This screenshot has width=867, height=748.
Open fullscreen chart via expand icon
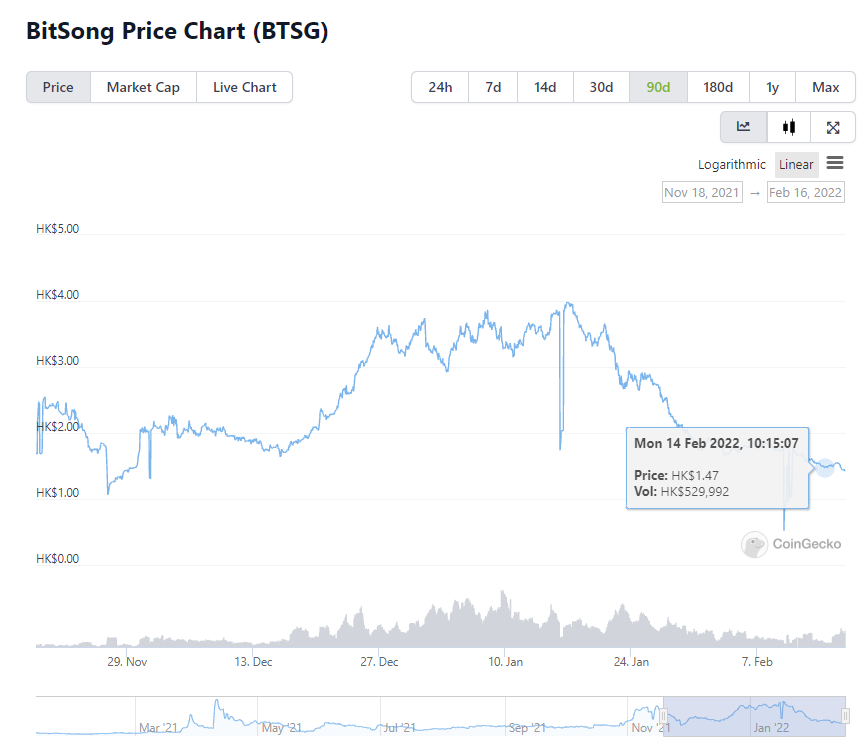pyautogui.click(x=833, y=127)
